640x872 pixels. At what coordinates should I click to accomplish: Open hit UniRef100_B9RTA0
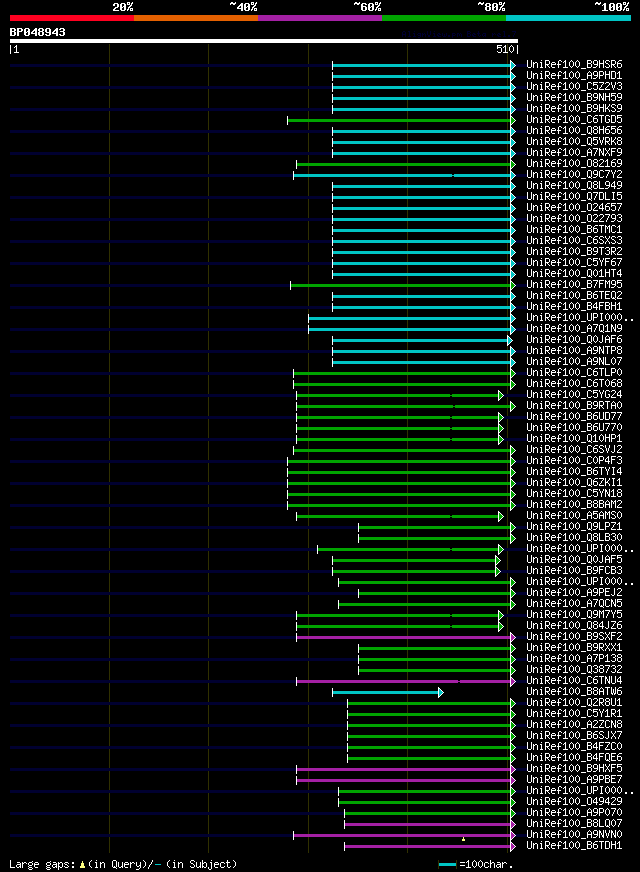(574, 406)
